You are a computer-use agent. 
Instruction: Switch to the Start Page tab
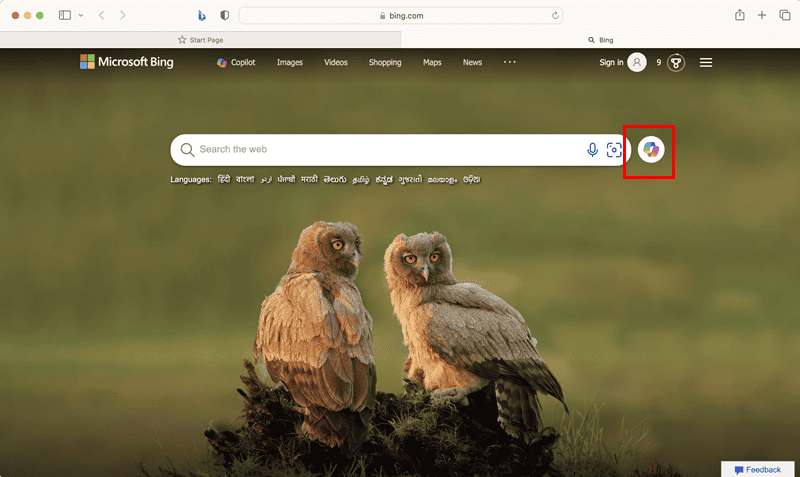[200, 40]
